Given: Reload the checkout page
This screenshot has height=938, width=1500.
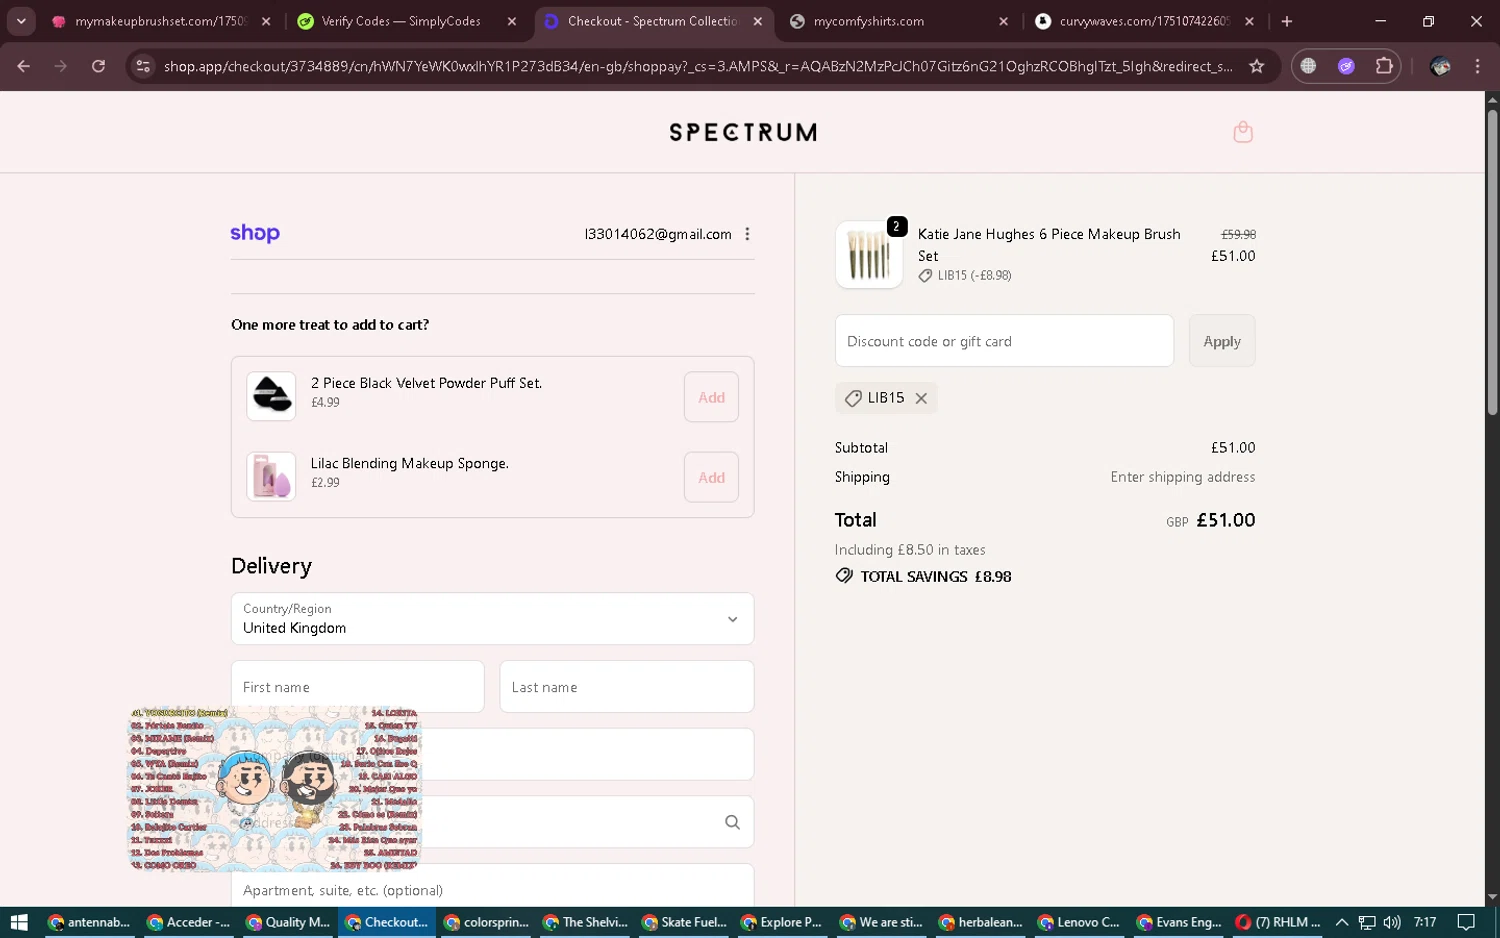Looking at the screenshot, I should click(98, 66).
